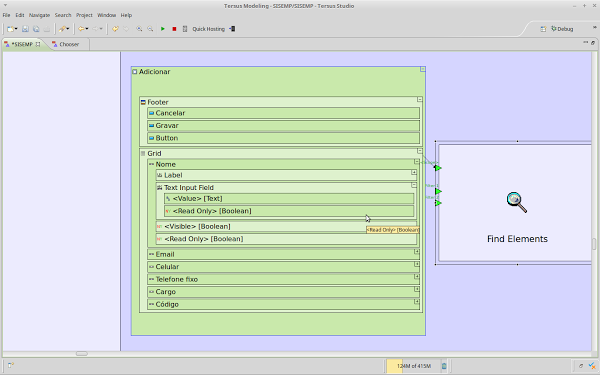
Task: Collapse the Nome row
Action: [417, 162]
